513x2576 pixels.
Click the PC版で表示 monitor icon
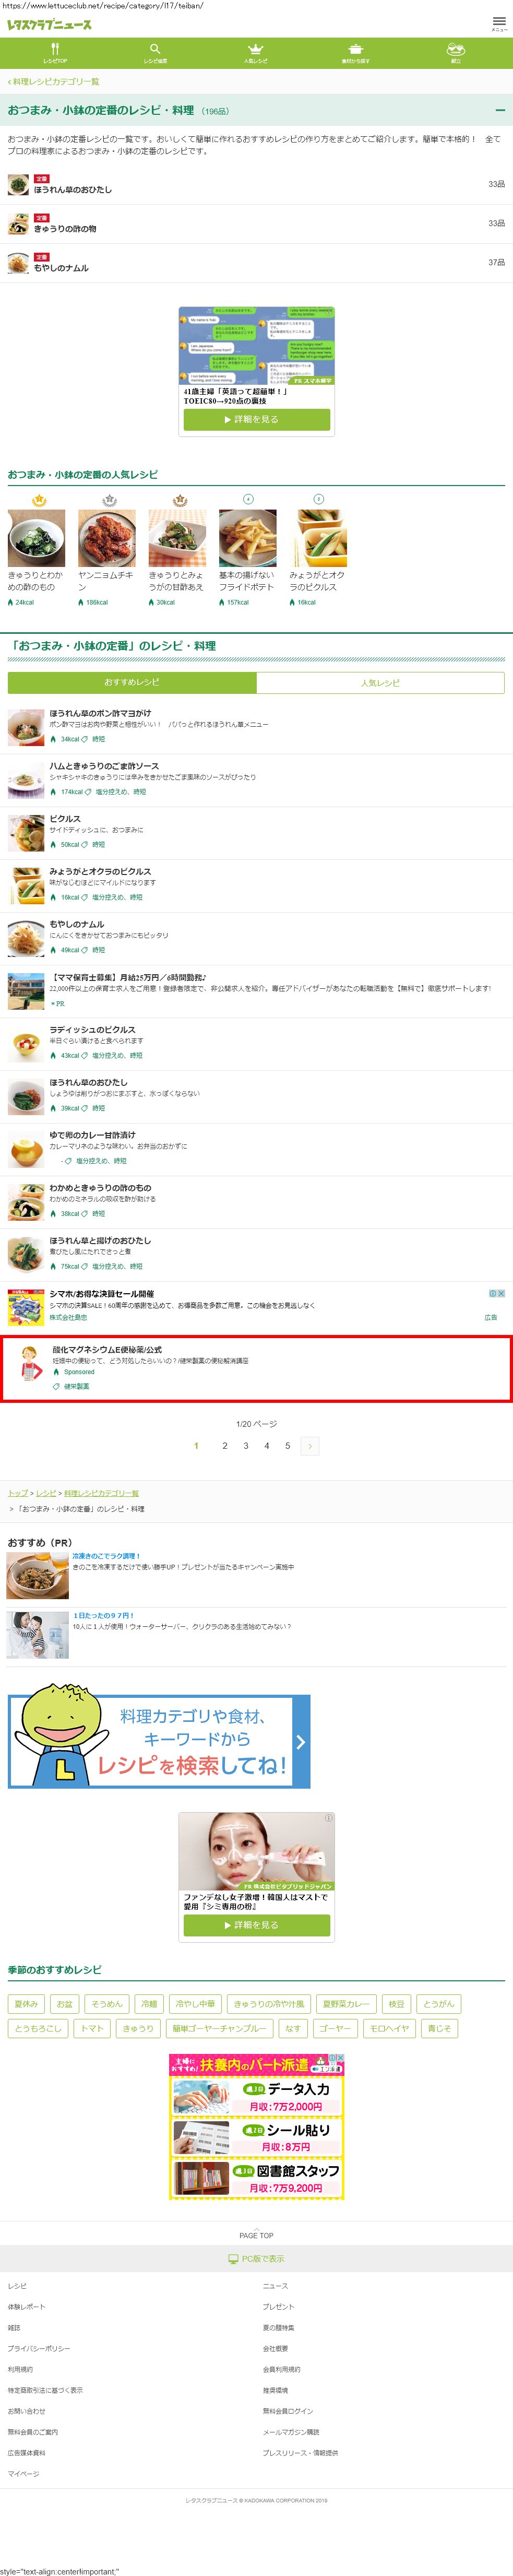[234, 2258]
